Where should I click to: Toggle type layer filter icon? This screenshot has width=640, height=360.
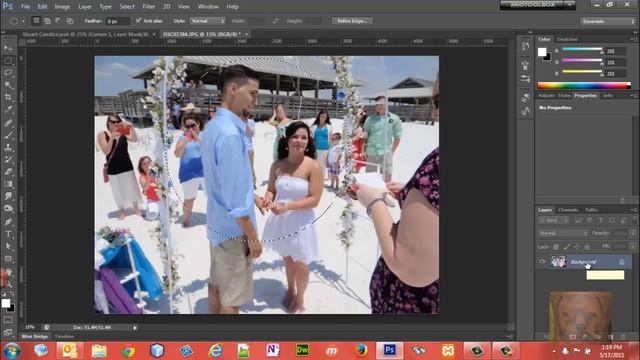(600, 220)
